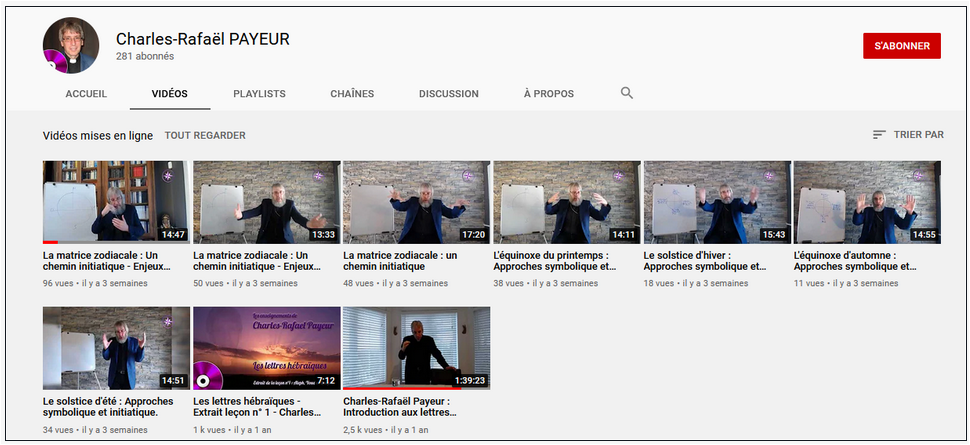This screenshot has height=445, width=970.
Task: Open the 15:43 solstice d'hiver thumbnail
Action: click(x=717, y=202)
